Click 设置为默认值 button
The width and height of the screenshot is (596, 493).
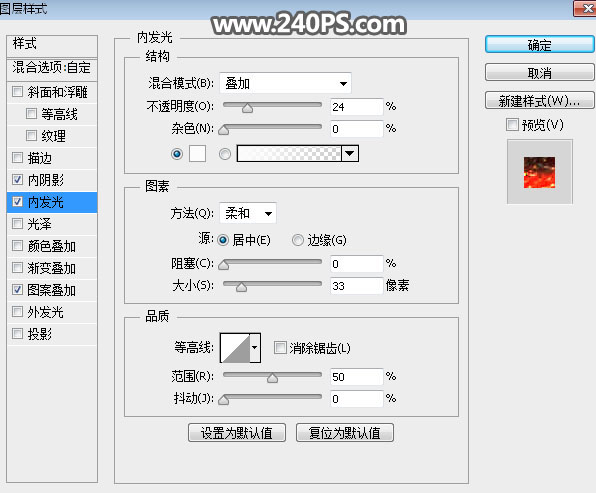237,433
